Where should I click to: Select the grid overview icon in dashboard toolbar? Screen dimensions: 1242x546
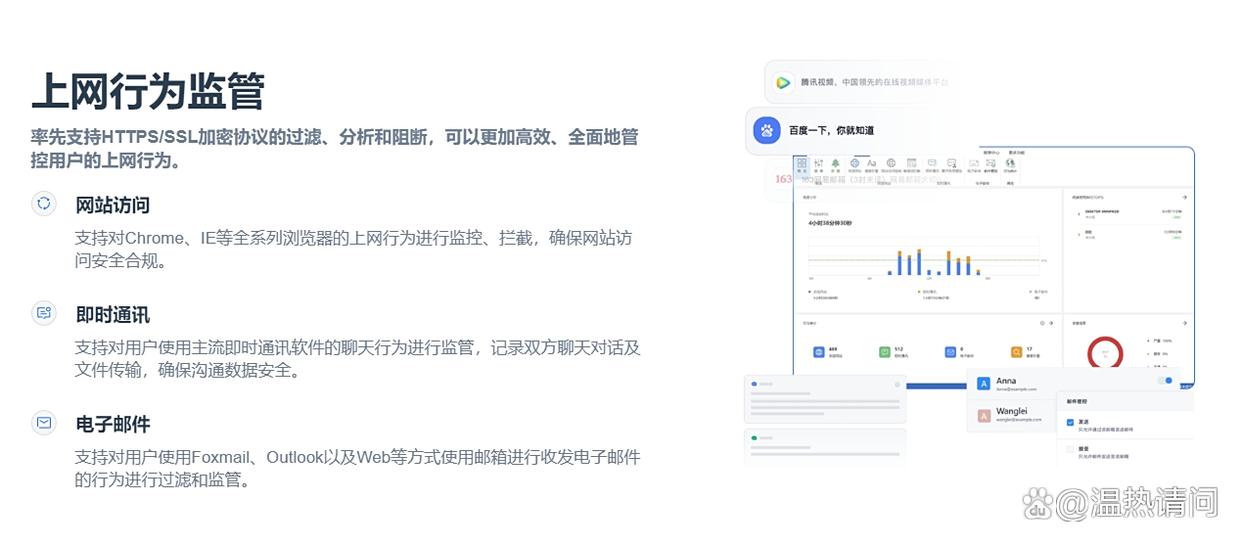click(x=802, y=163)
